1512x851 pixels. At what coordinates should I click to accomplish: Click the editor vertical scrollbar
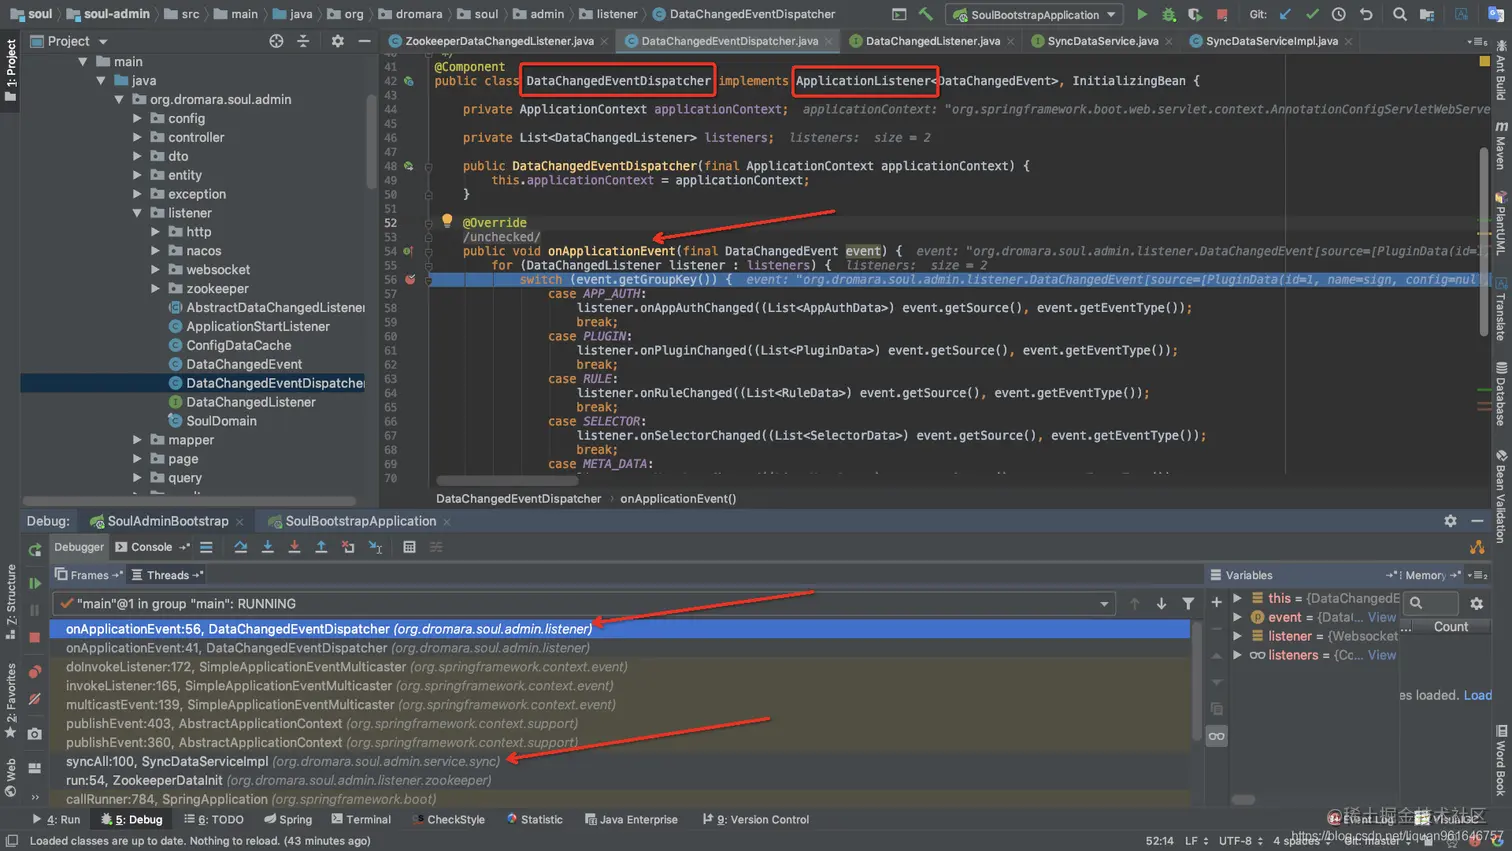1484,242
